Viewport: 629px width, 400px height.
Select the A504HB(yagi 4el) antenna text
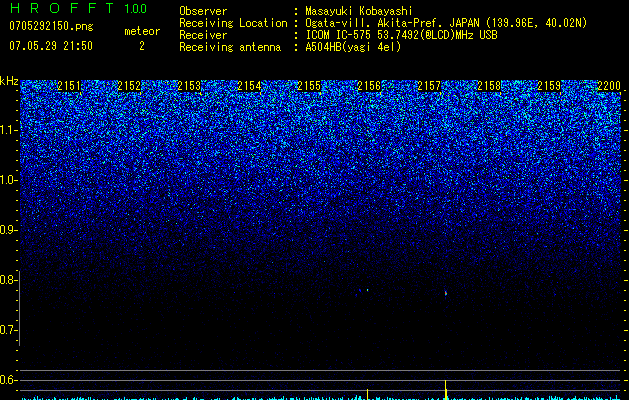pos(353,47)
